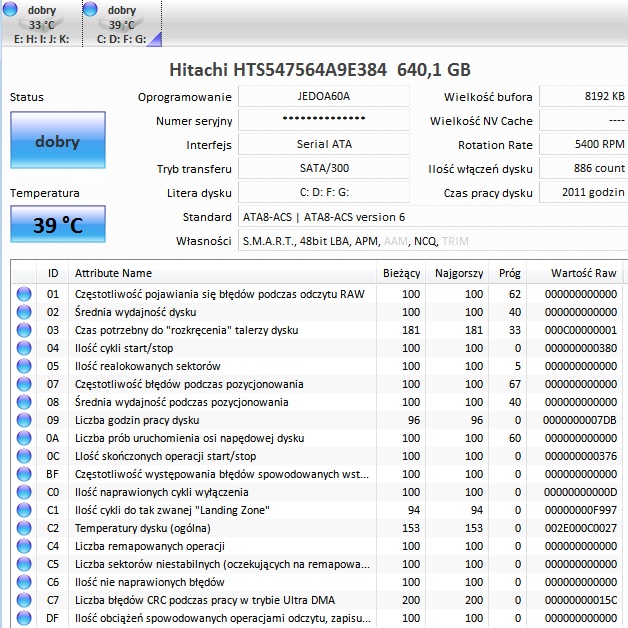This screenshot has height=628, width=628.
Task: Select row 'Ilość naprawionych cykli wyłączenia'
Action: click(x=317, y=492)
